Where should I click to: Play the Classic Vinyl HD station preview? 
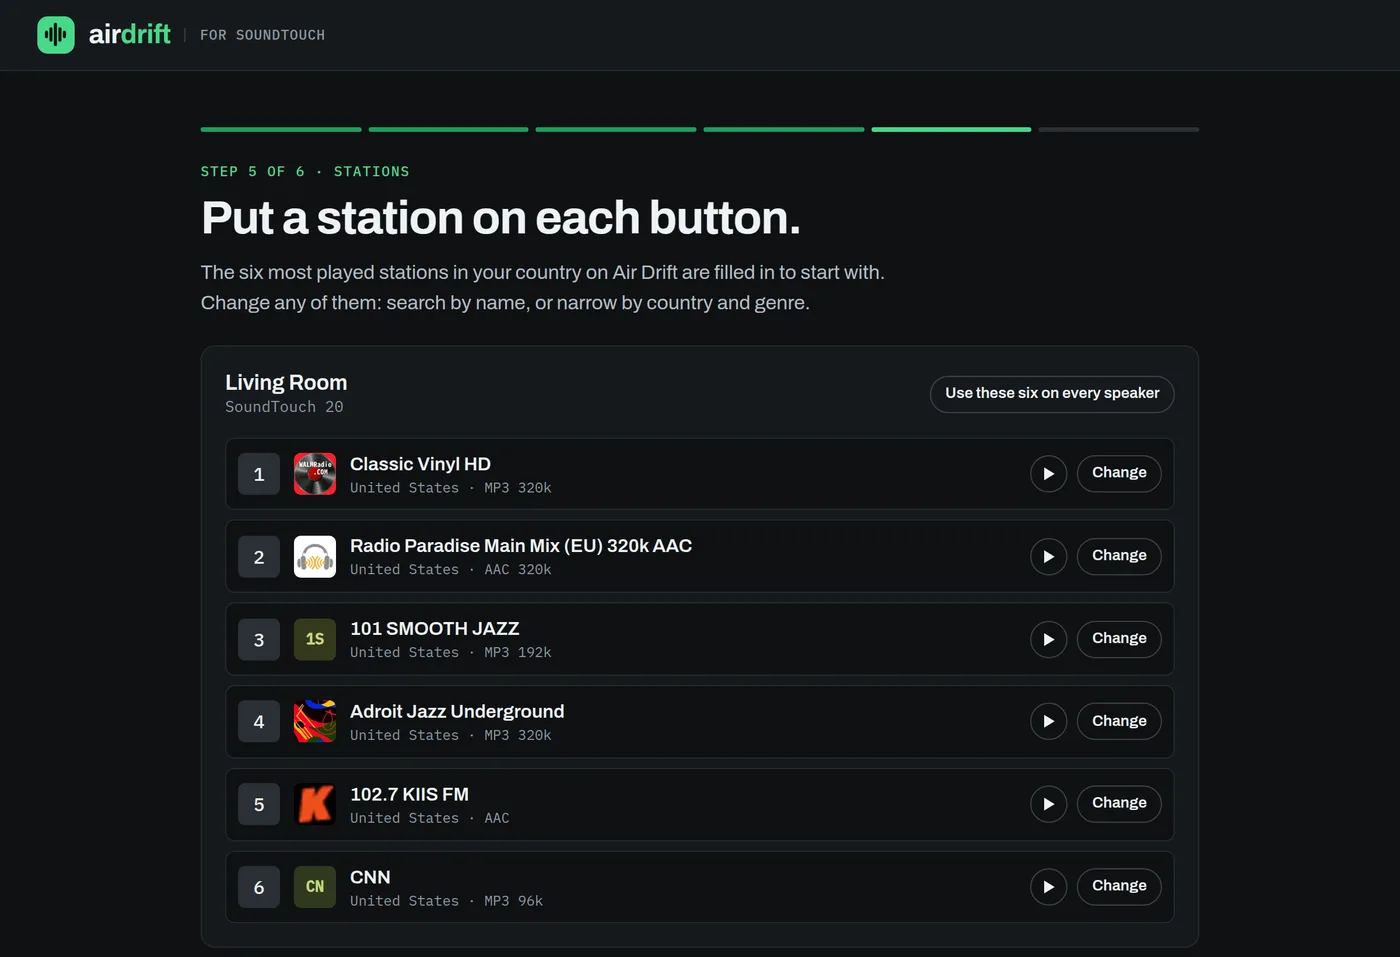pos(1048,474)
